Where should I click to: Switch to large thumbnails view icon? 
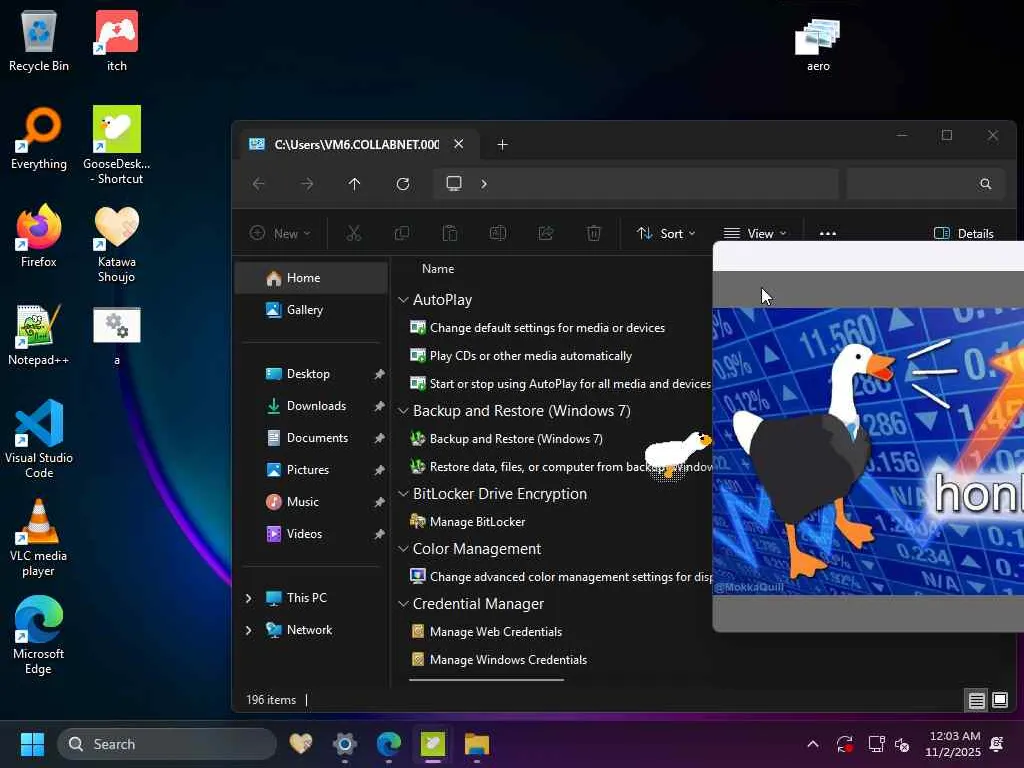click(x=1000, y=701)
